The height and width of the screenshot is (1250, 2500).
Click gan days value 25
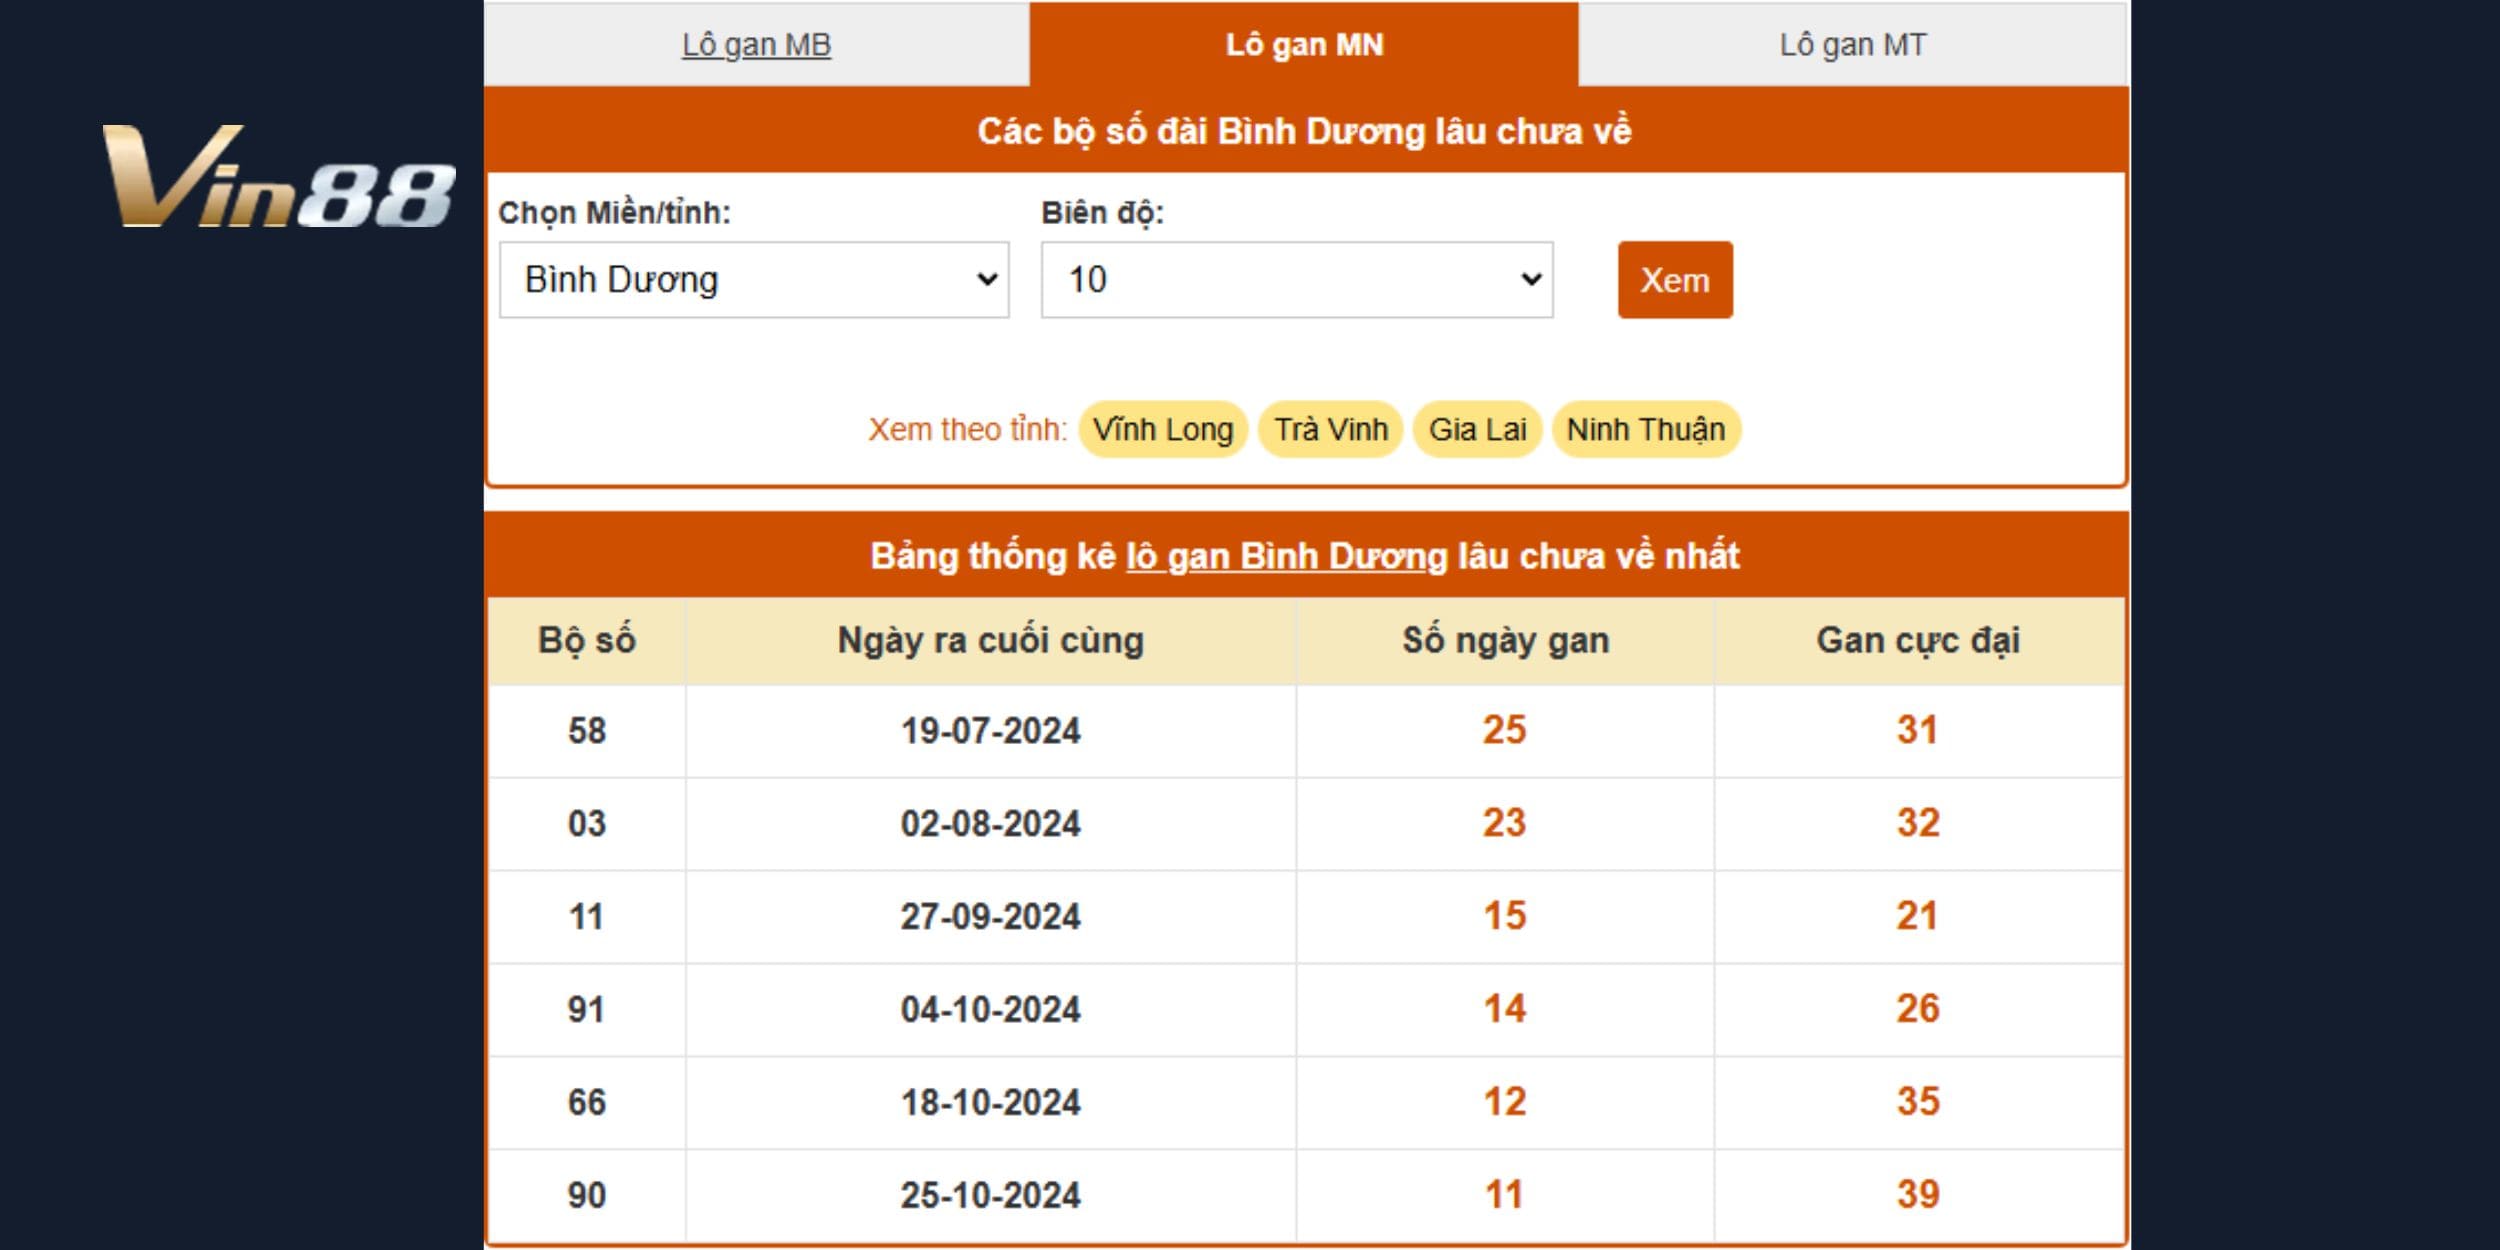[x=1505, y=730]
